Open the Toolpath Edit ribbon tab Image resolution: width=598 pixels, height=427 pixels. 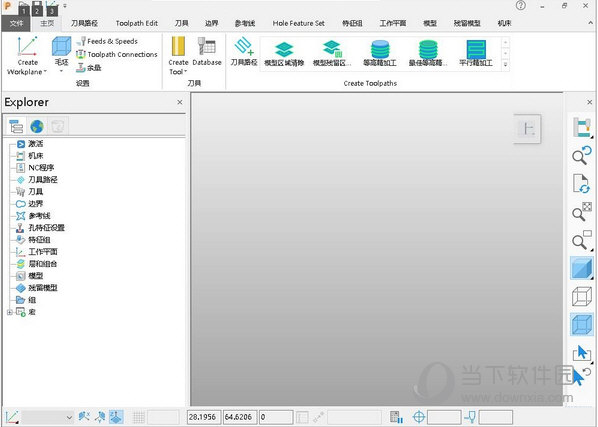137,23
